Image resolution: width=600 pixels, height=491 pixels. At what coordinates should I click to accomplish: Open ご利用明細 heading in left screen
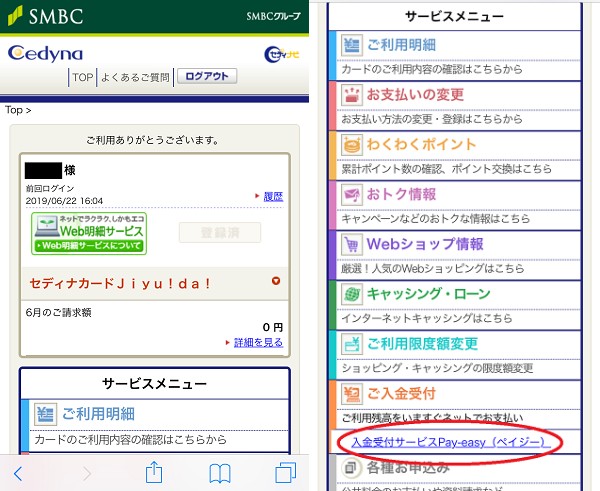(x=98, y=414)
